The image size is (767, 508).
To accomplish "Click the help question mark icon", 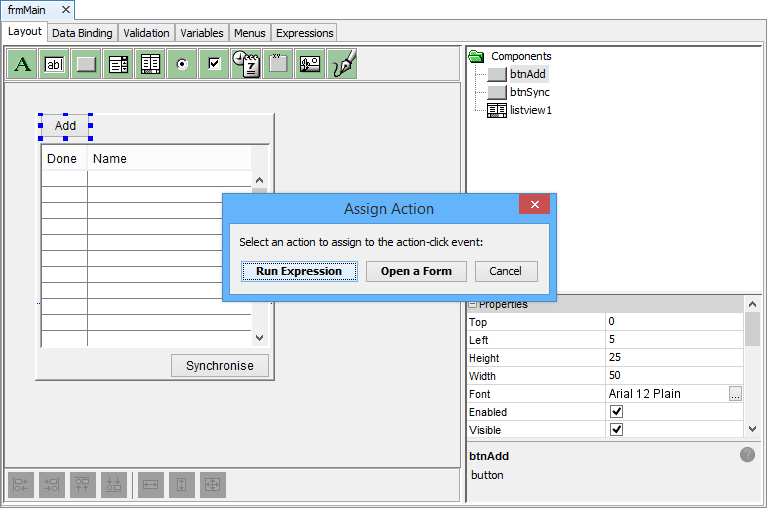I will [747, 455].
